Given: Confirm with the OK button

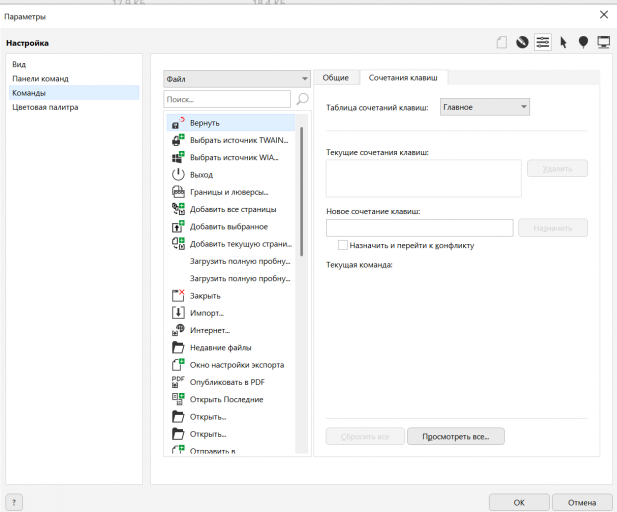Looking at the screenshot, I should pyautogui.click(x=519, y=503).
